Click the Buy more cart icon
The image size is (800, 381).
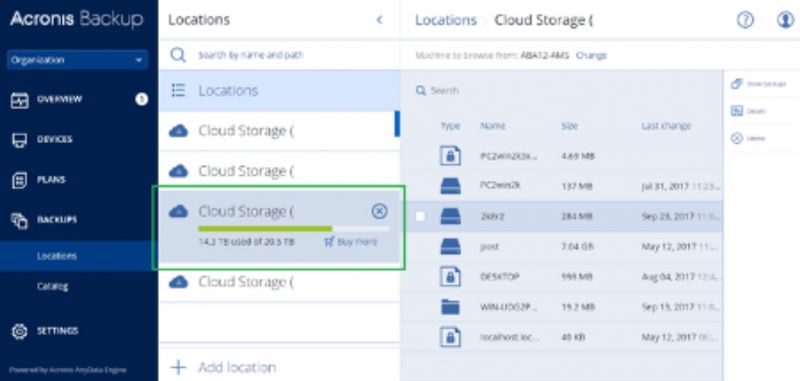tap(329, 242)
